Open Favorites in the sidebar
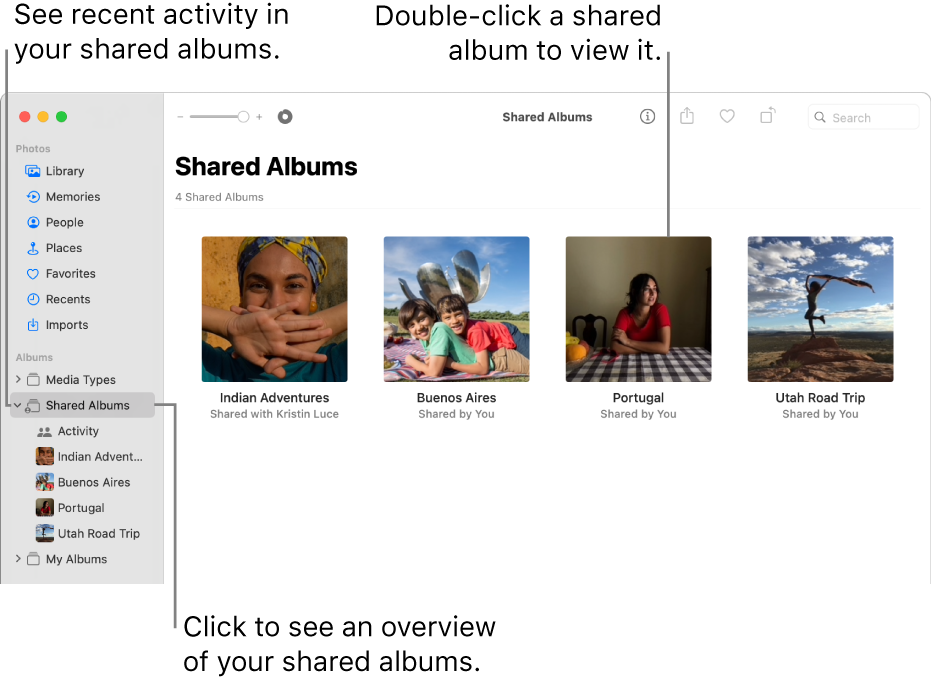 pyautogui.click(x=70, y=274)
